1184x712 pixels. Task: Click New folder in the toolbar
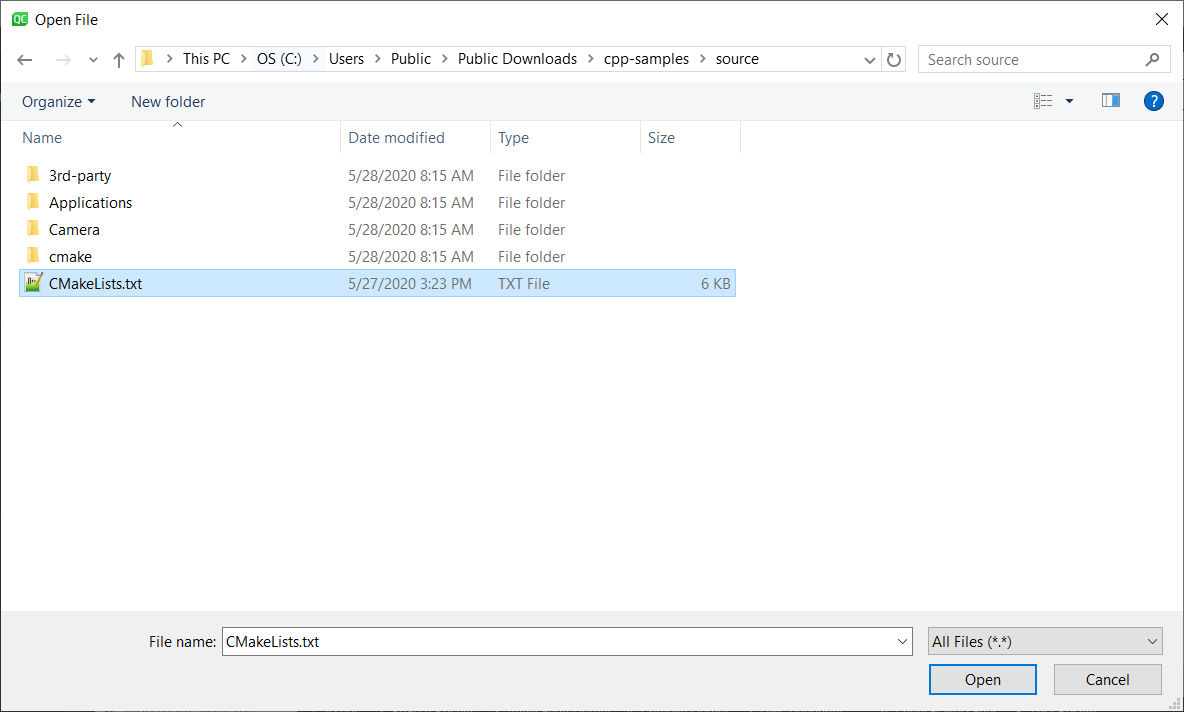(x=168, y=101)
